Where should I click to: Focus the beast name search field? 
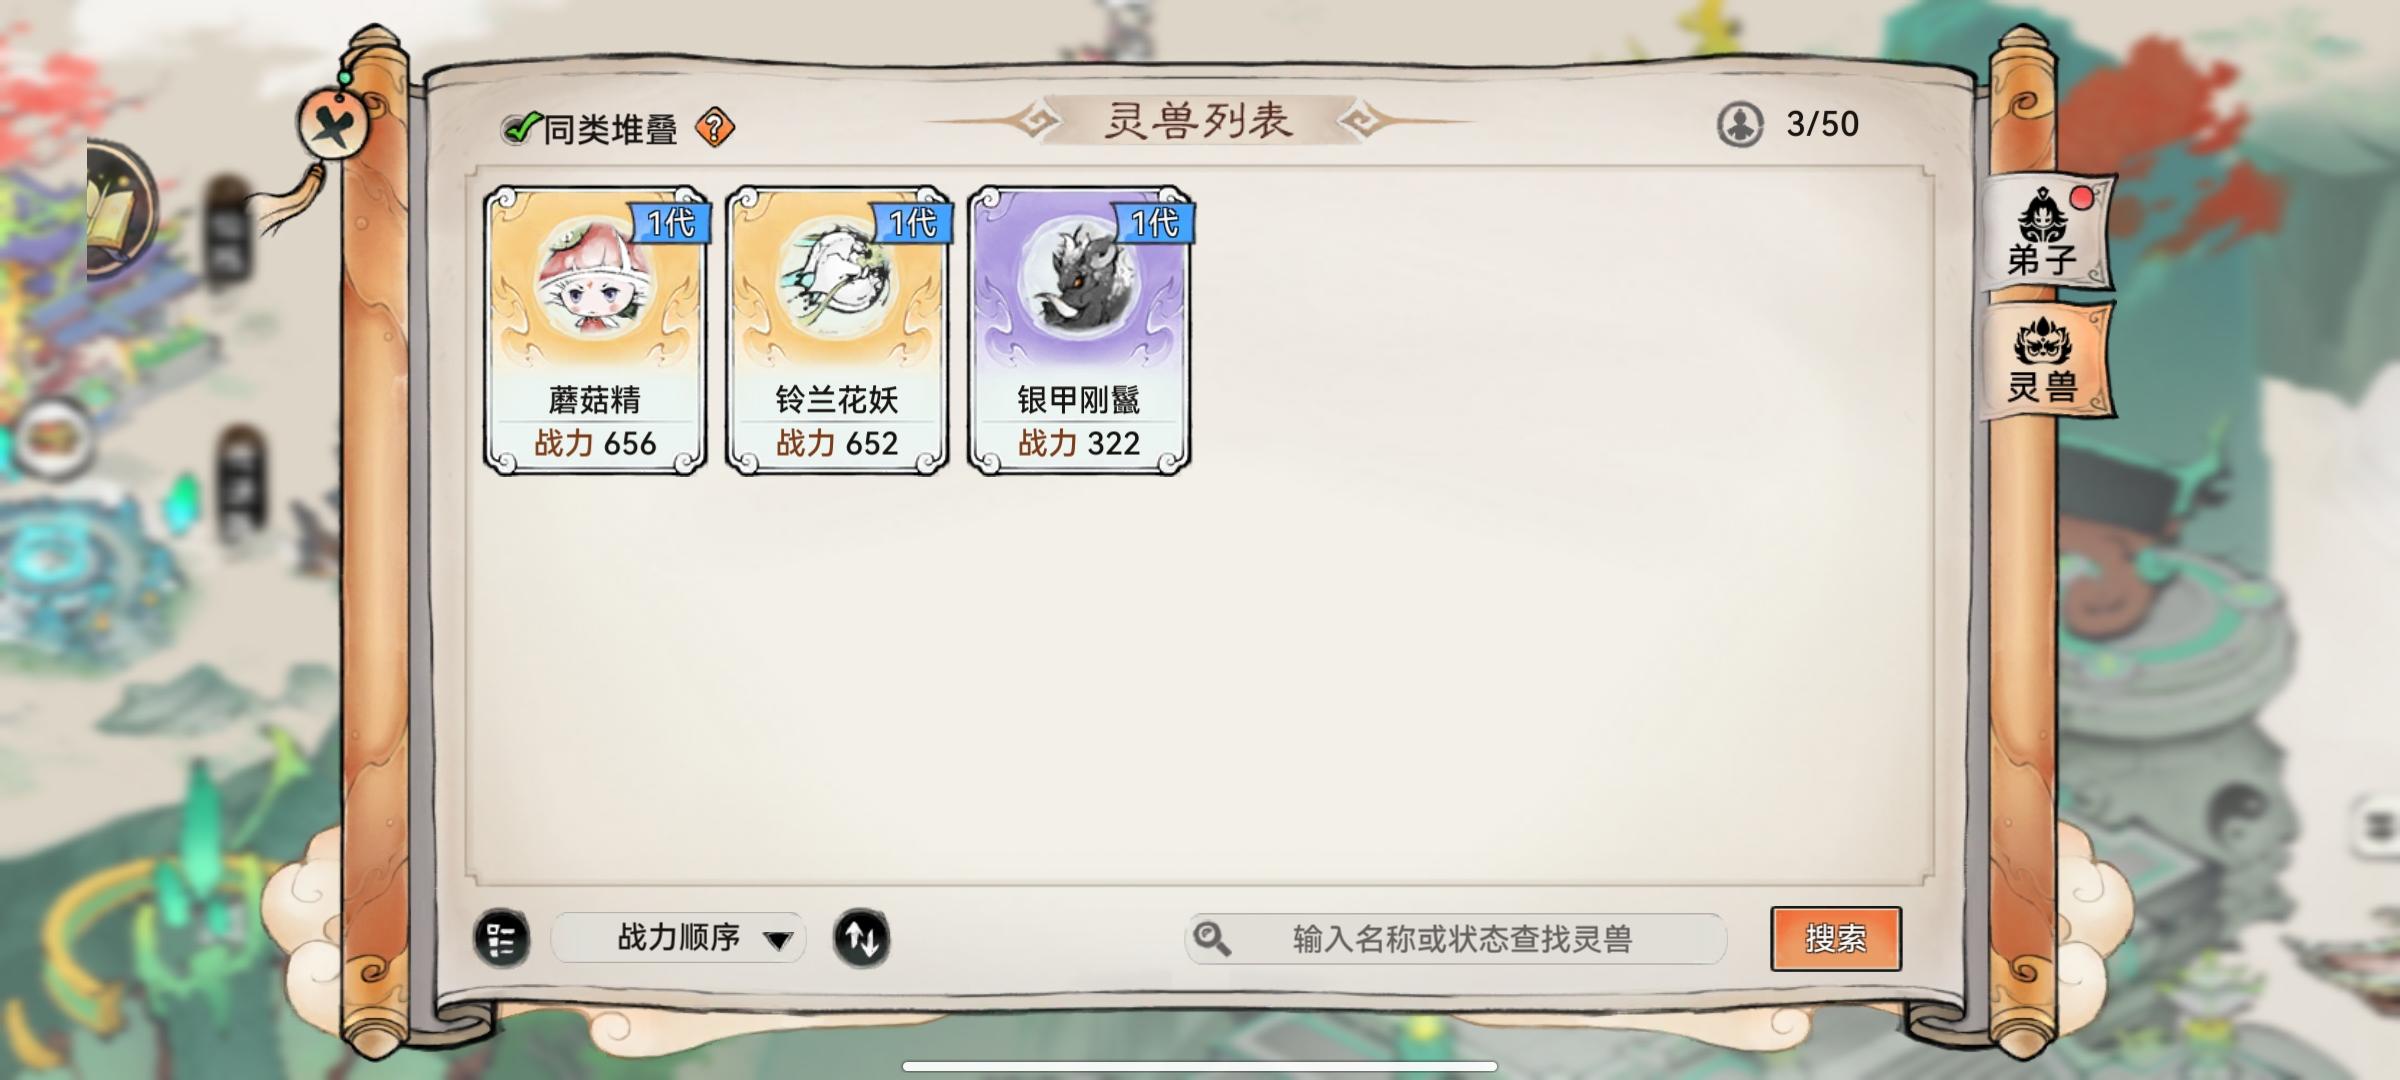[1456, 939]
